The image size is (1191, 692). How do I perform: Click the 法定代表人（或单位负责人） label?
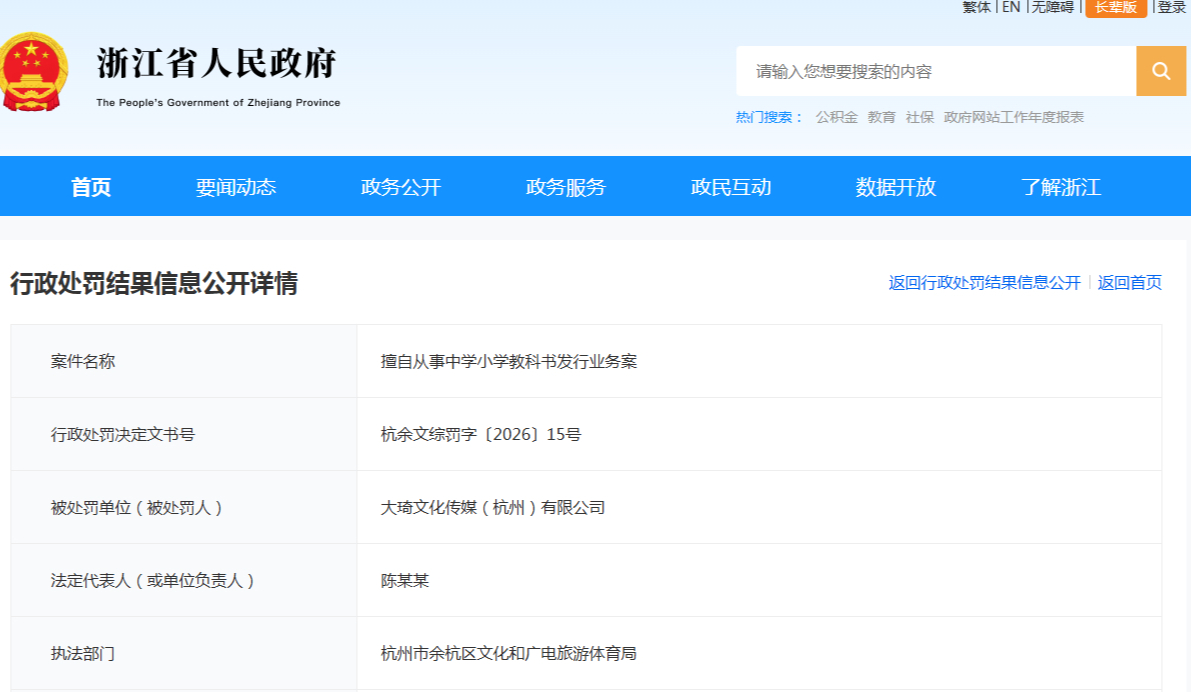[x=153, y=581]
